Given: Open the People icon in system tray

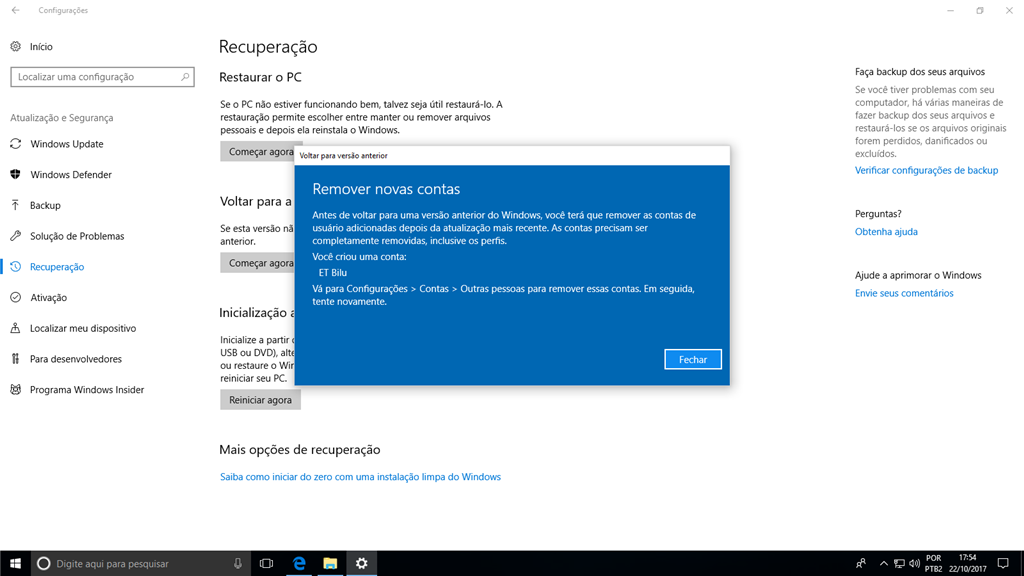Looking at the screenshot, I should pos(861,564).
